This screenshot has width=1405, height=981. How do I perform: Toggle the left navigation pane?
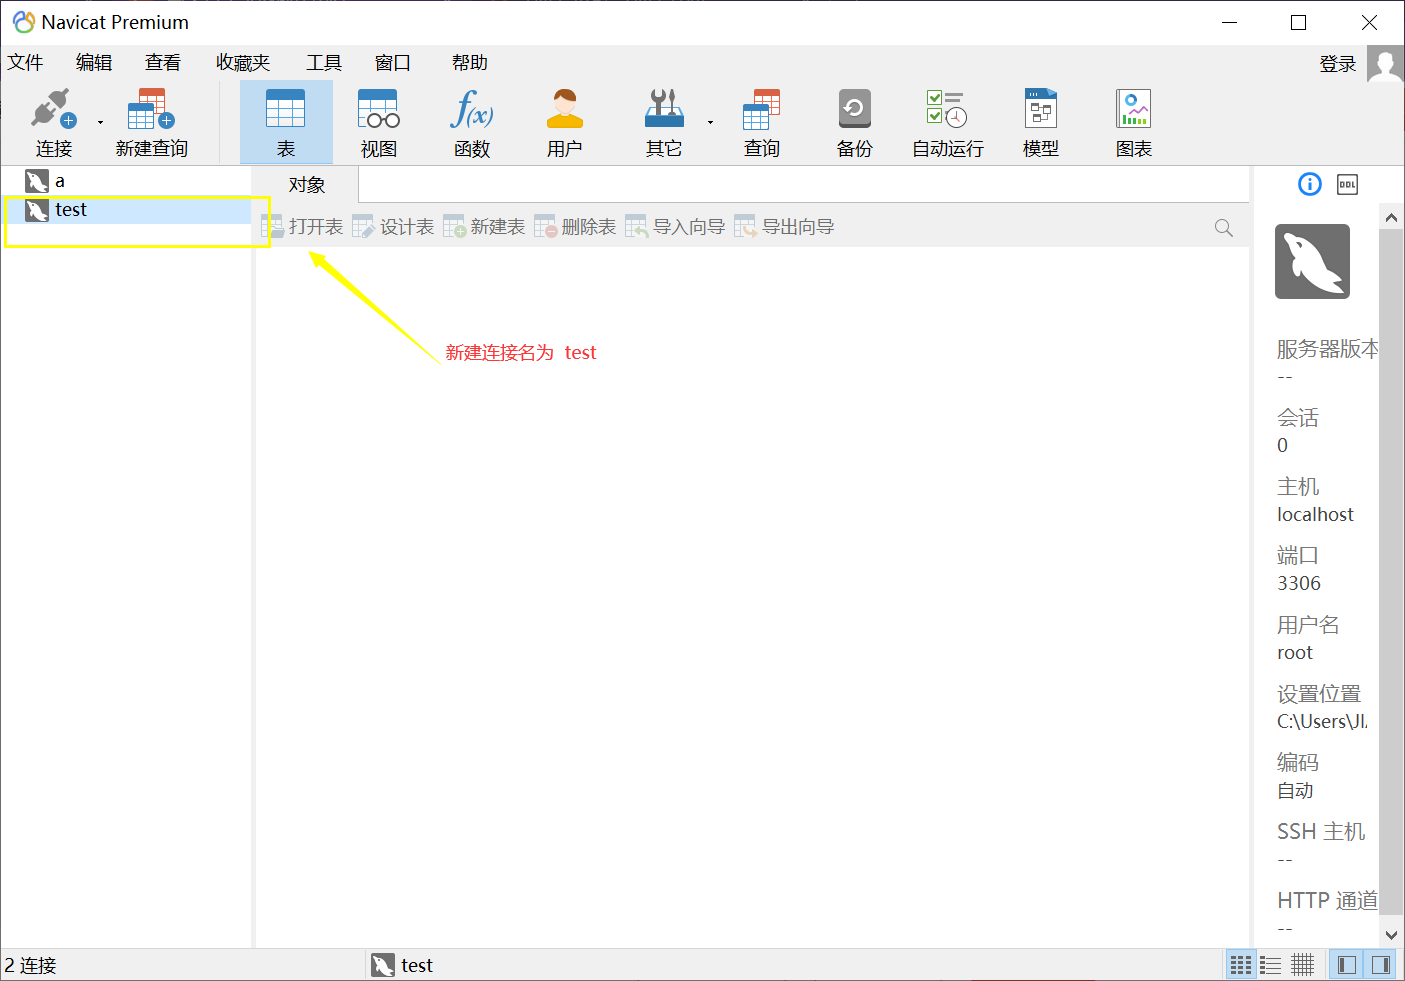point(1347,965)
